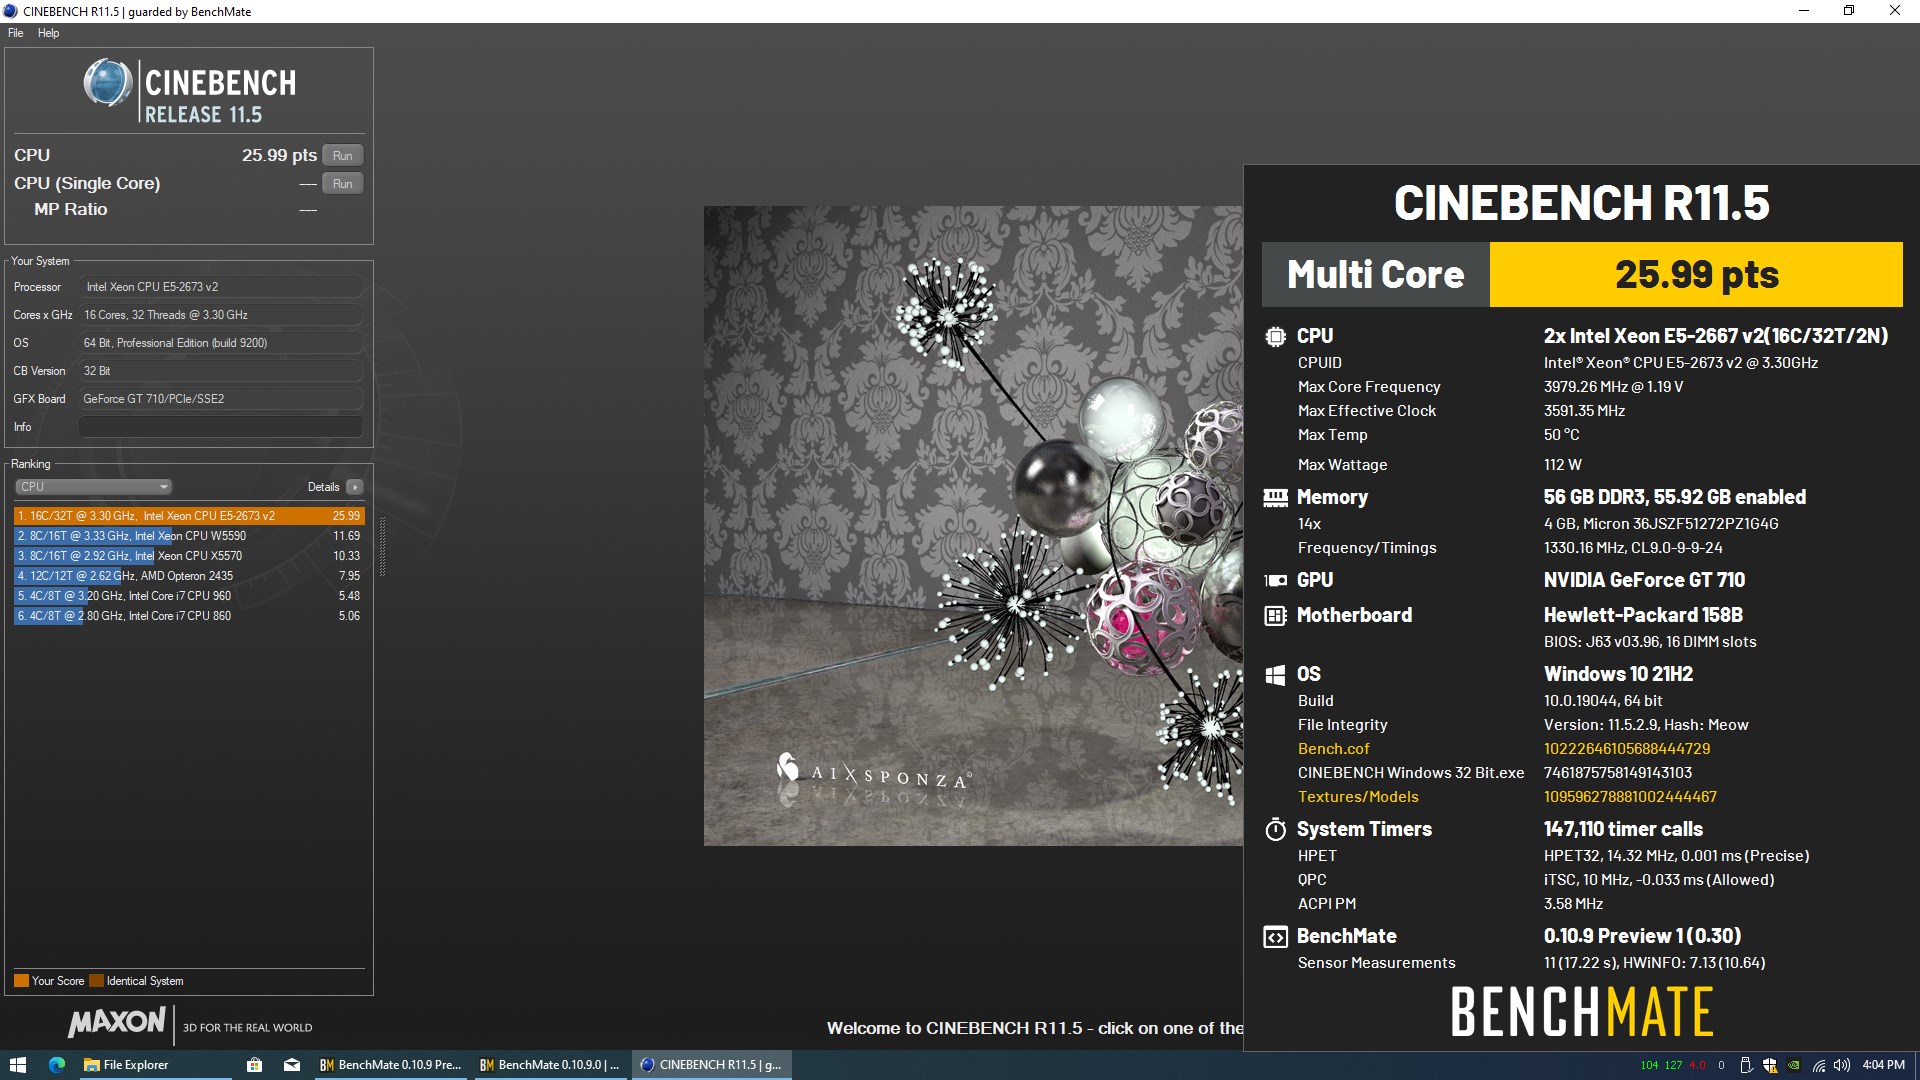Click the Multi Core label box
The width and height of the screenshot is (1920, 1080).
[x=1376, y=274]
